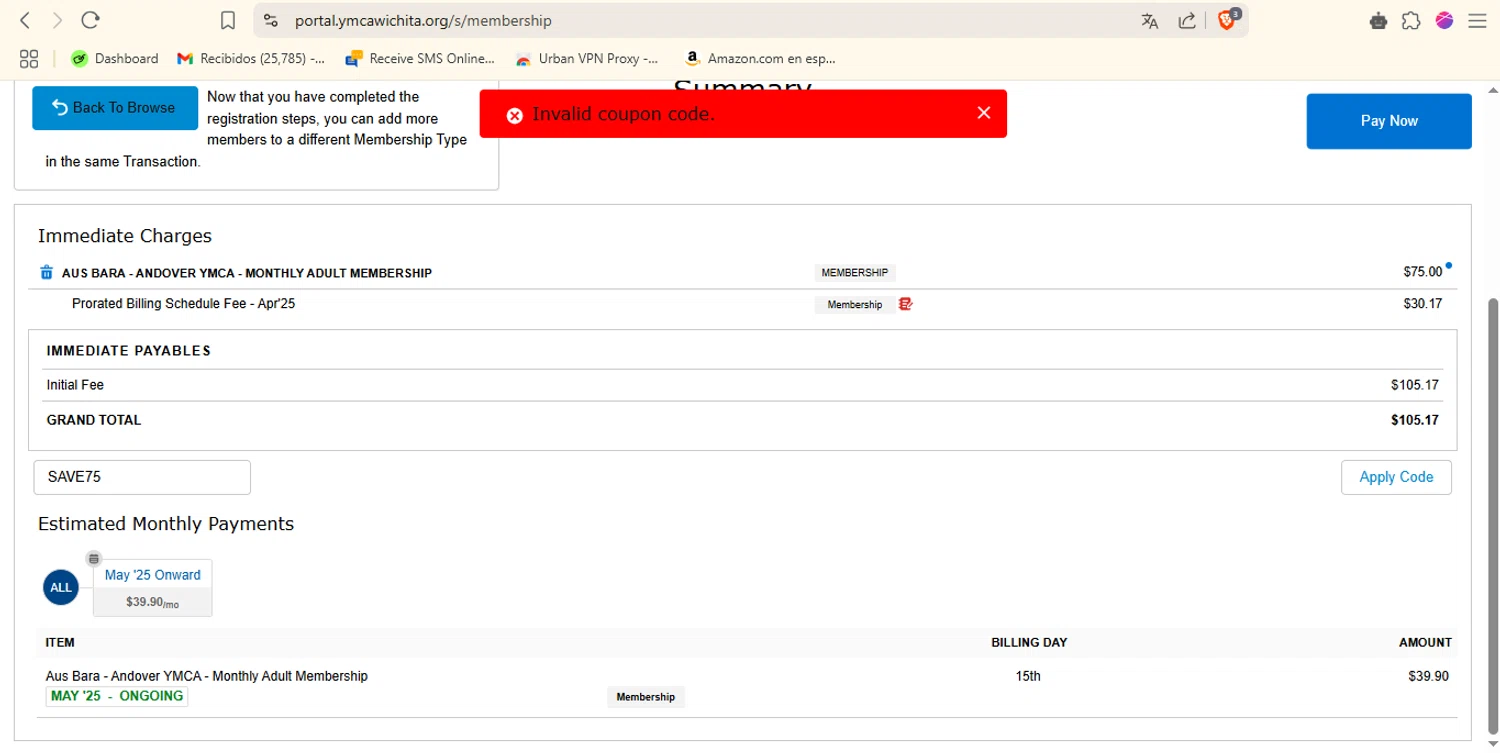Click the Pay Now button
This screenshot has height=753, width=1500.
(1389, 121)
